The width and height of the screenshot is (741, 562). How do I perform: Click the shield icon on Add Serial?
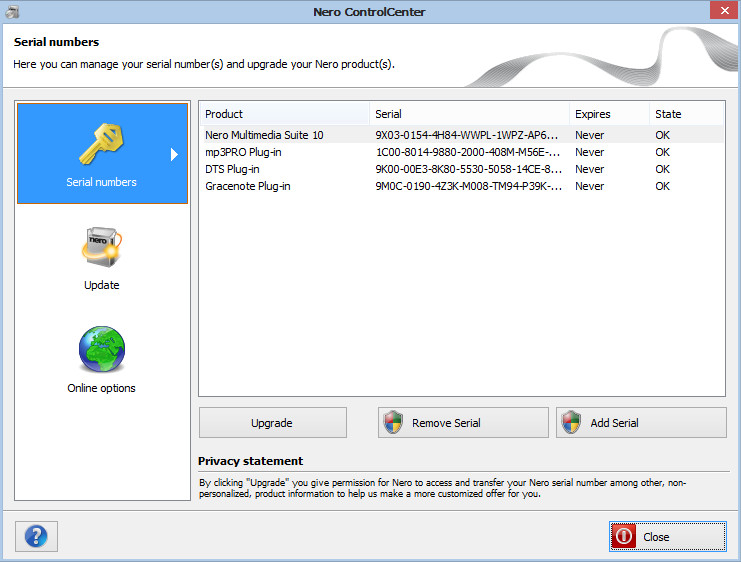(x=571, y=422)
